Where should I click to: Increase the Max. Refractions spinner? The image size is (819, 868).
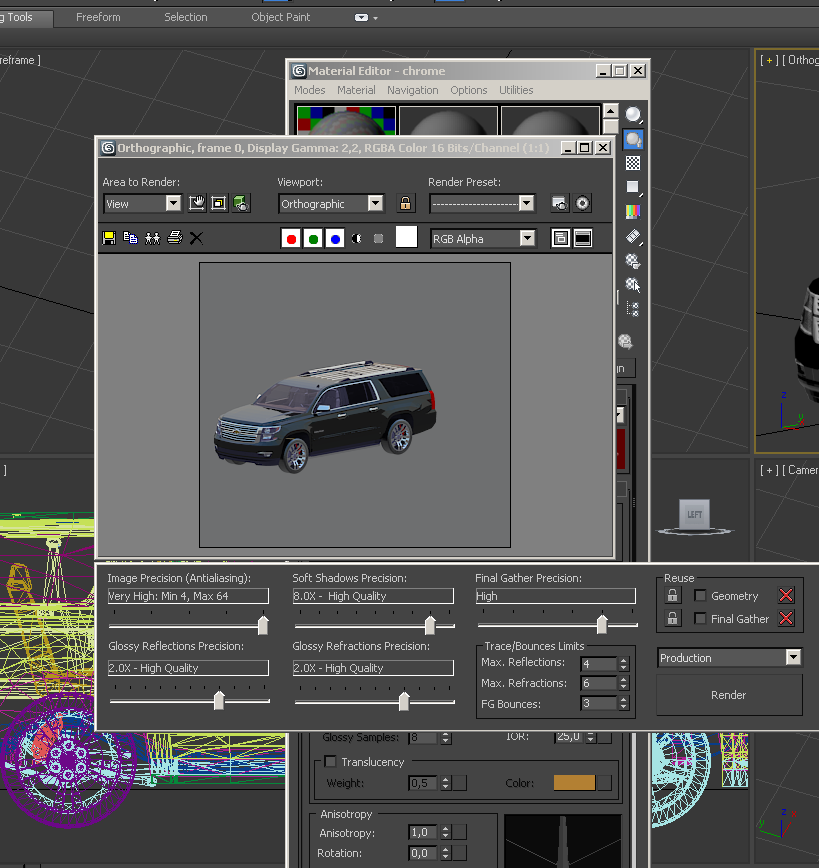(624, 680)
